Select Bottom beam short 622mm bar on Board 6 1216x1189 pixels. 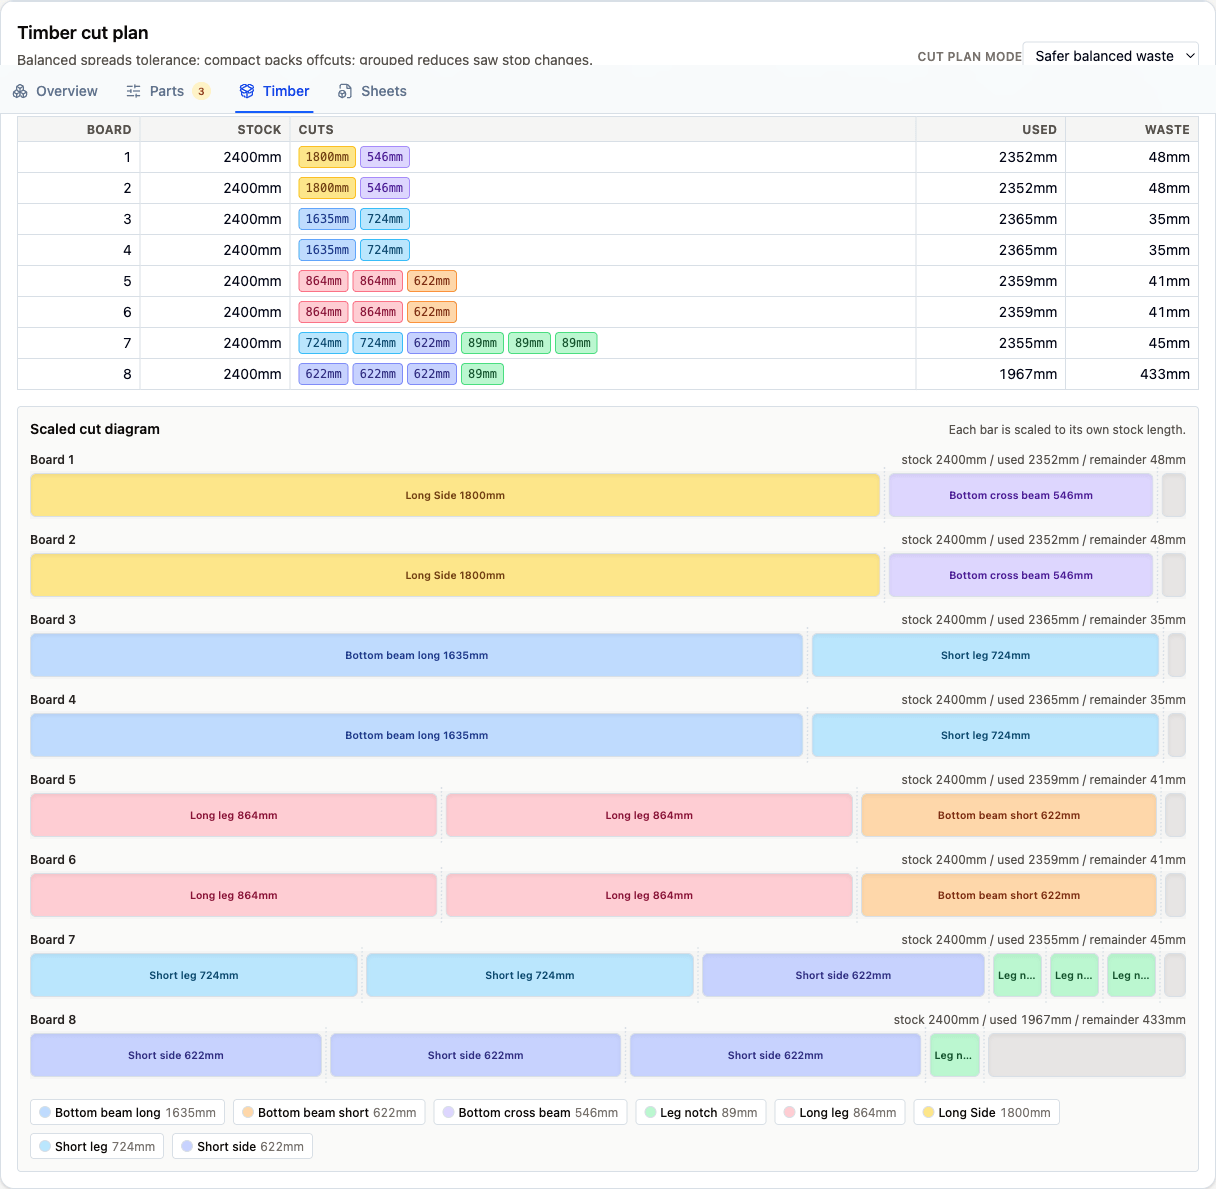pyautogui.click(x=1009, y=895)
